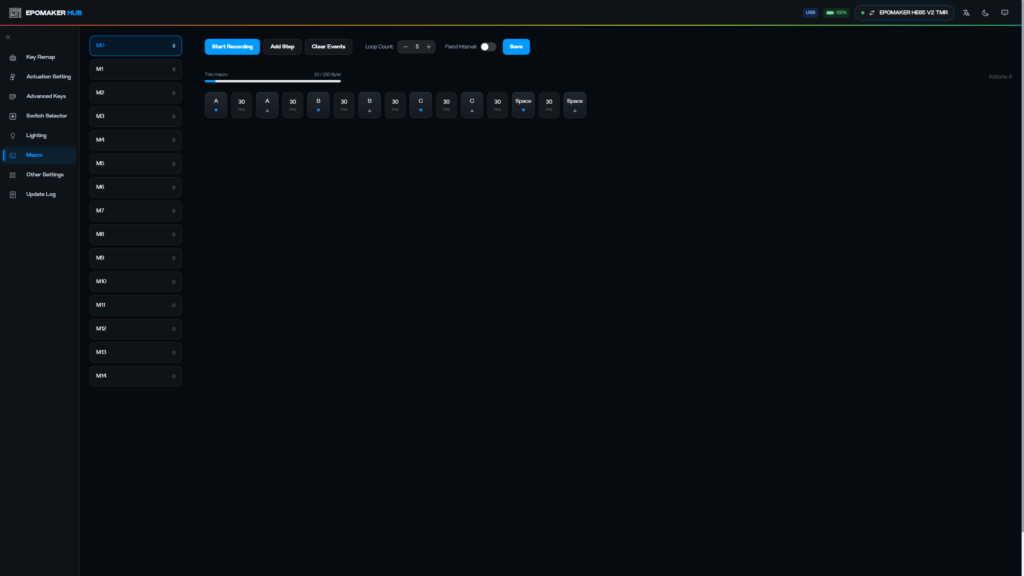Click the Switch Selector plus-box icon
The image size is (1024, 576).
tap(12, 116)
